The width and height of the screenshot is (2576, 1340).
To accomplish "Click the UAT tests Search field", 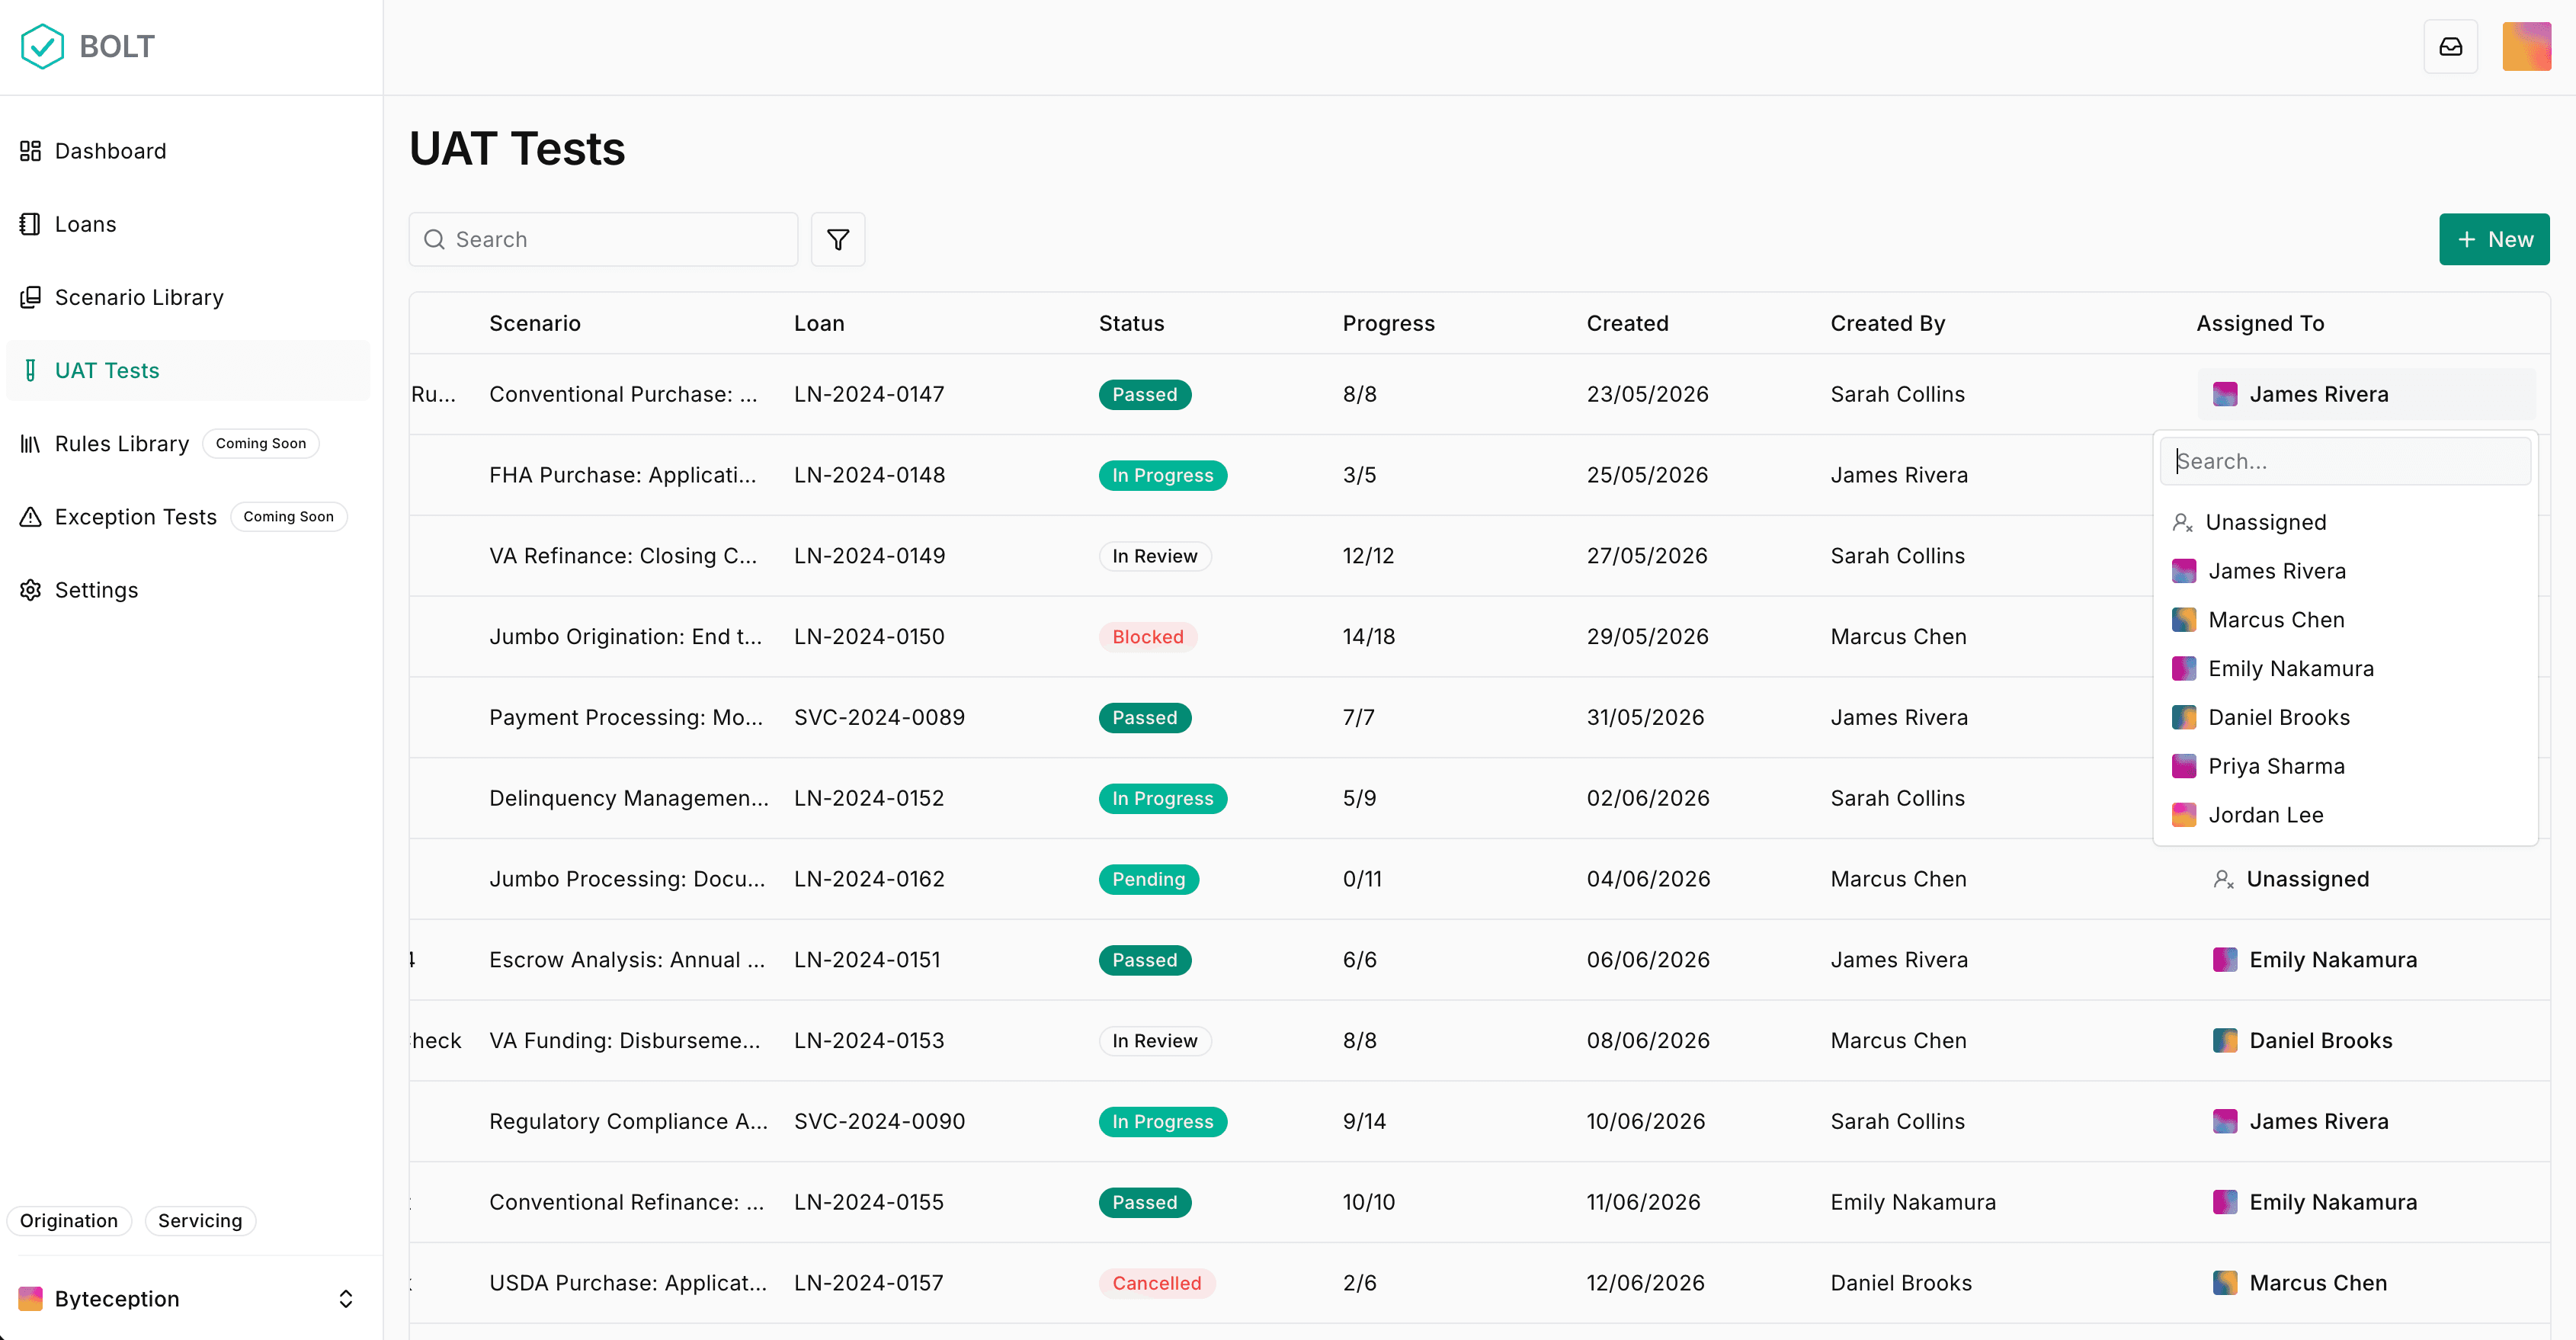I will [603, 239].
